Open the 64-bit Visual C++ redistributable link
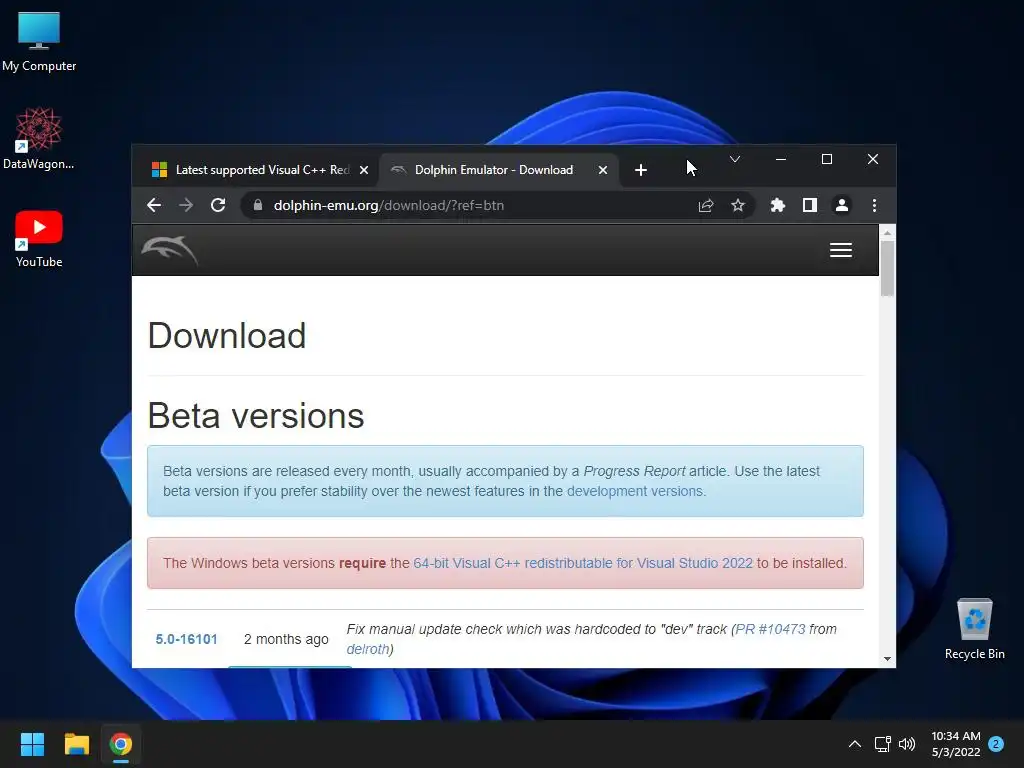 pyautogui.click(x=583, y=563)
